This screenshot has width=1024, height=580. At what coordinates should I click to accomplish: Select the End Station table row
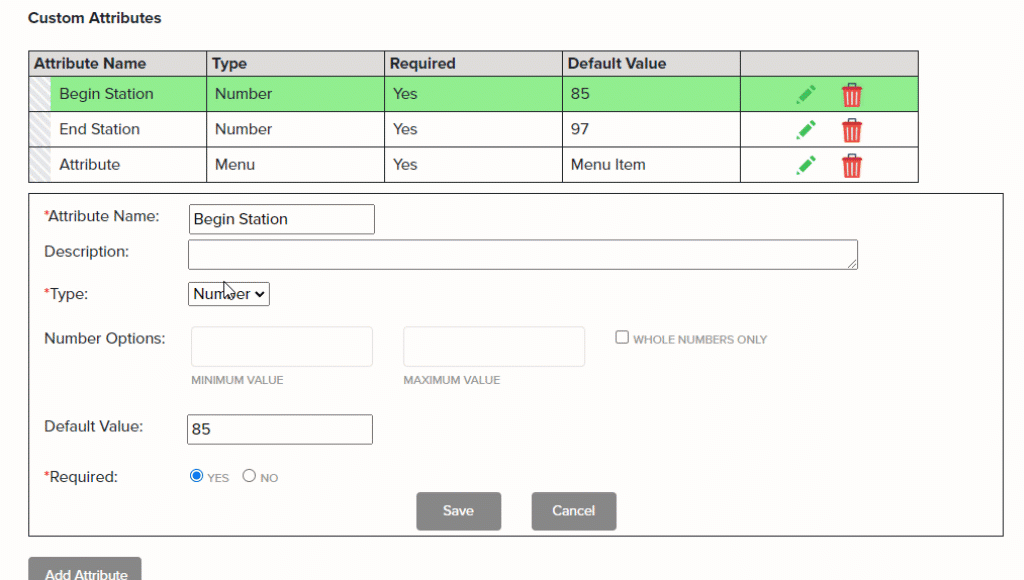coord(117,129)
